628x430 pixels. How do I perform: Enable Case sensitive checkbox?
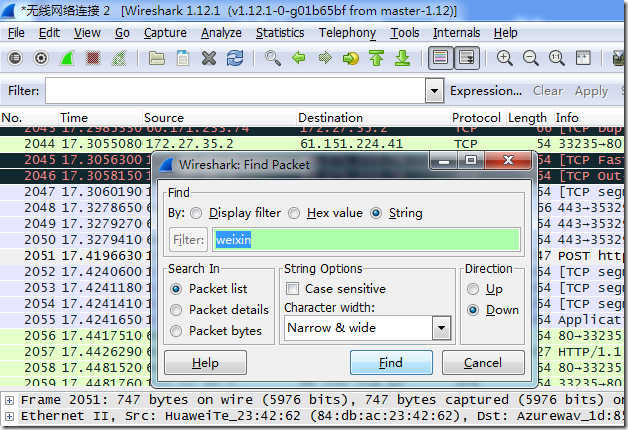click(x=292, y=289)
